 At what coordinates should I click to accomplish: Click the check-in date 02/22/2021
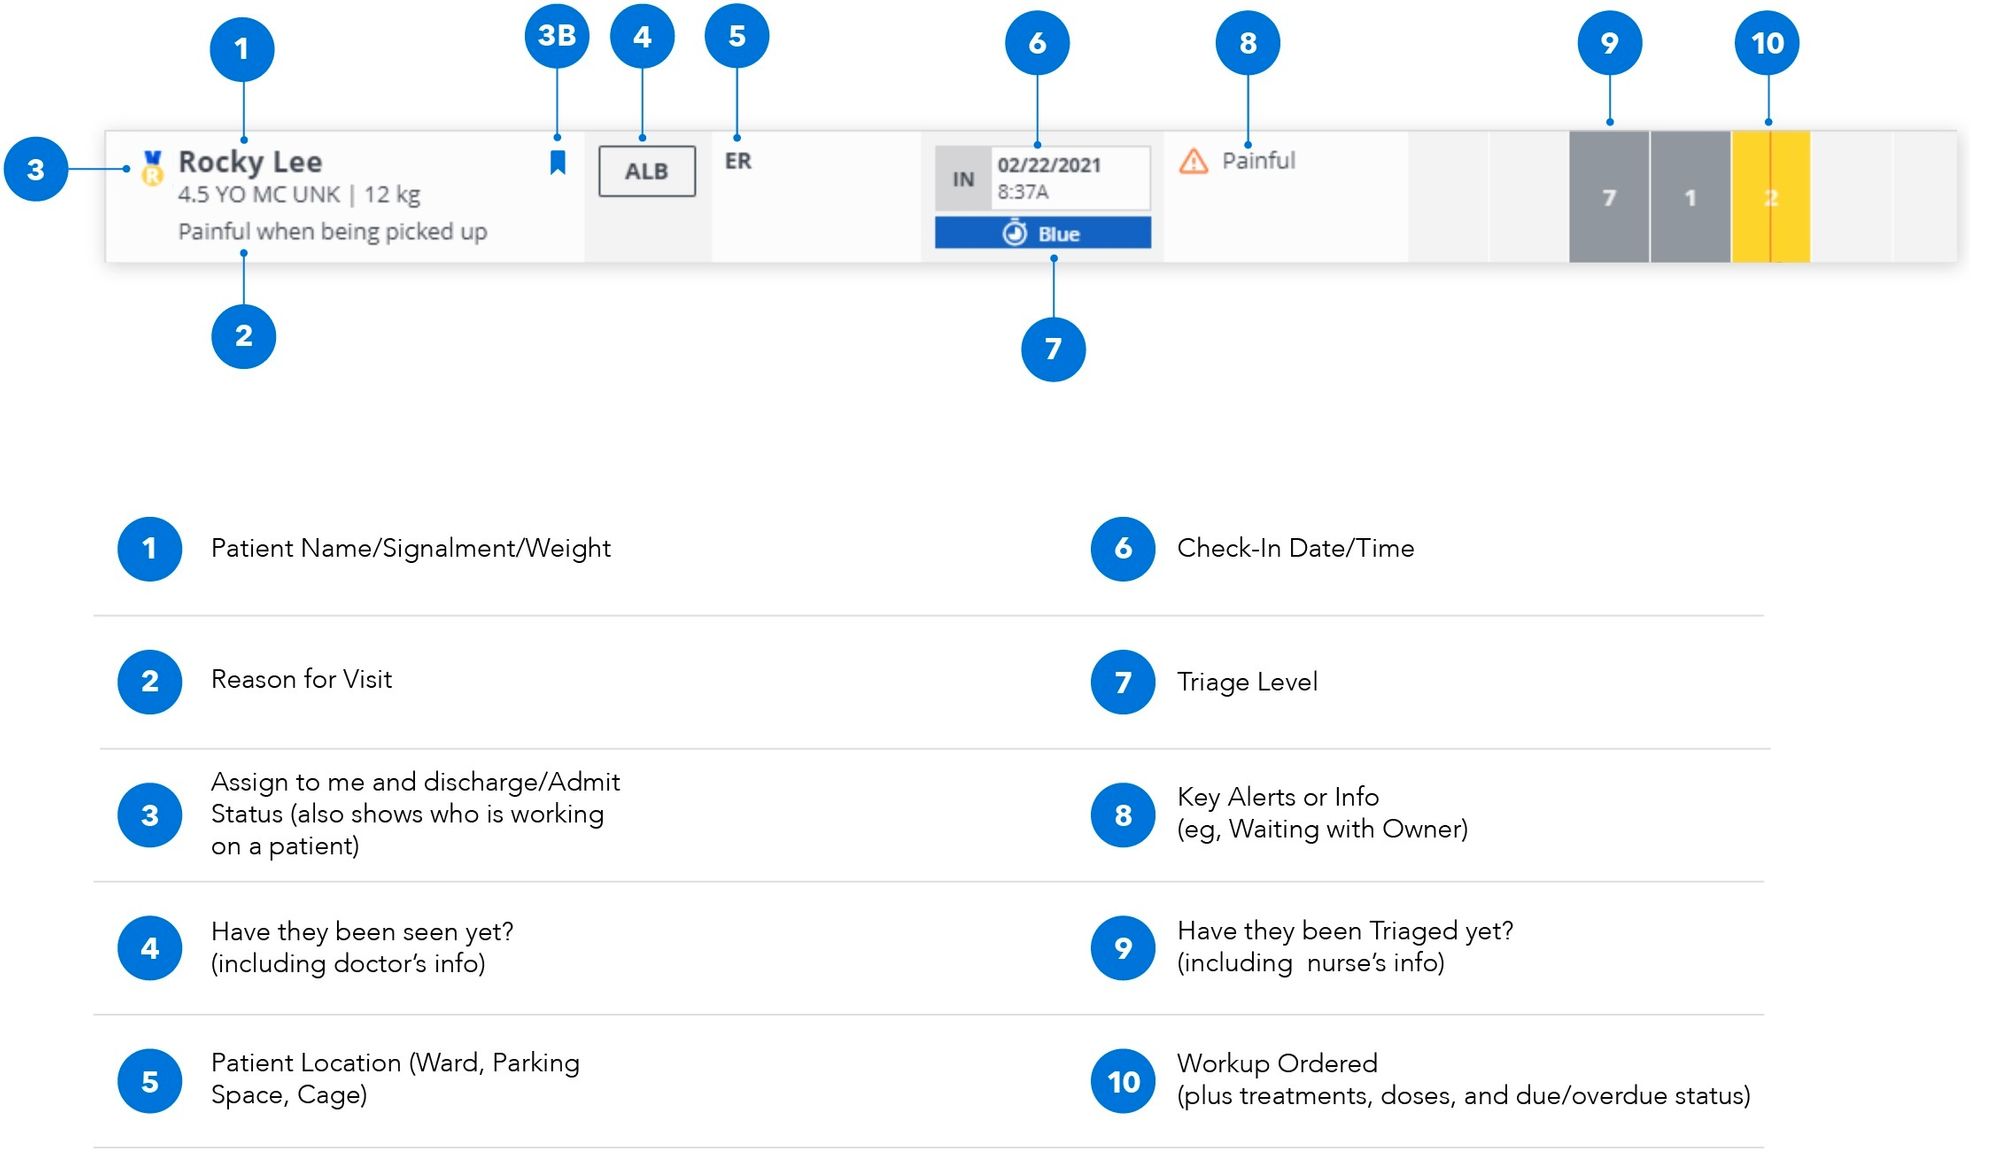pos(1049,165)
